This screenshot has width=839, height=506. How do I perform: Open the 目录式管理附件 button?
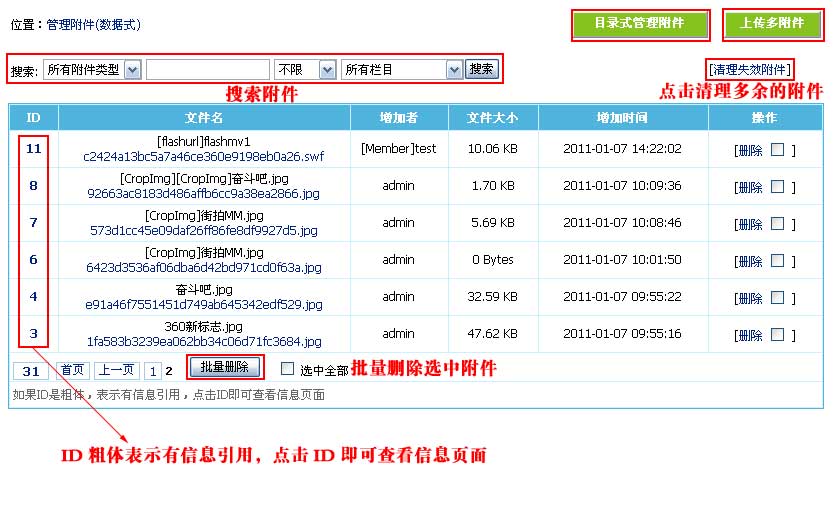click(640, 23)
